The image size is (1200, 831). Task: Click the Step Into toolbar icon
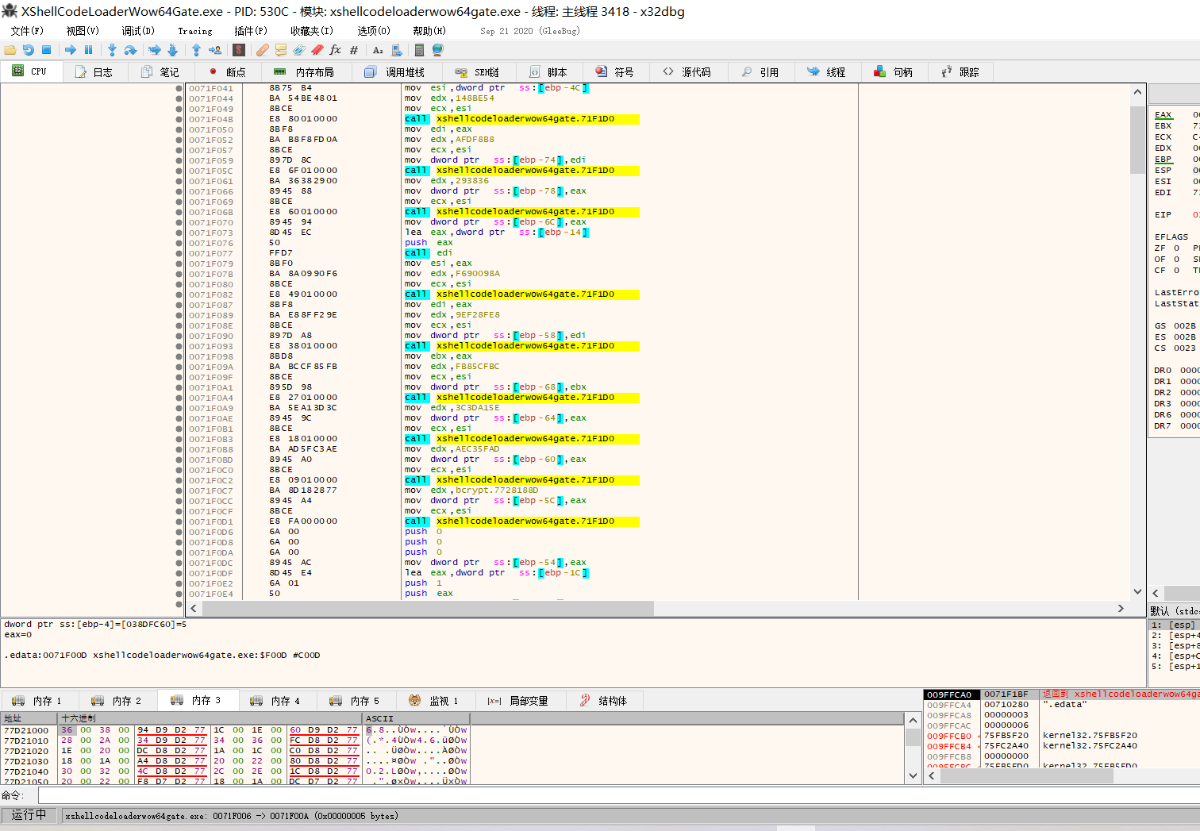click(112, 50)
